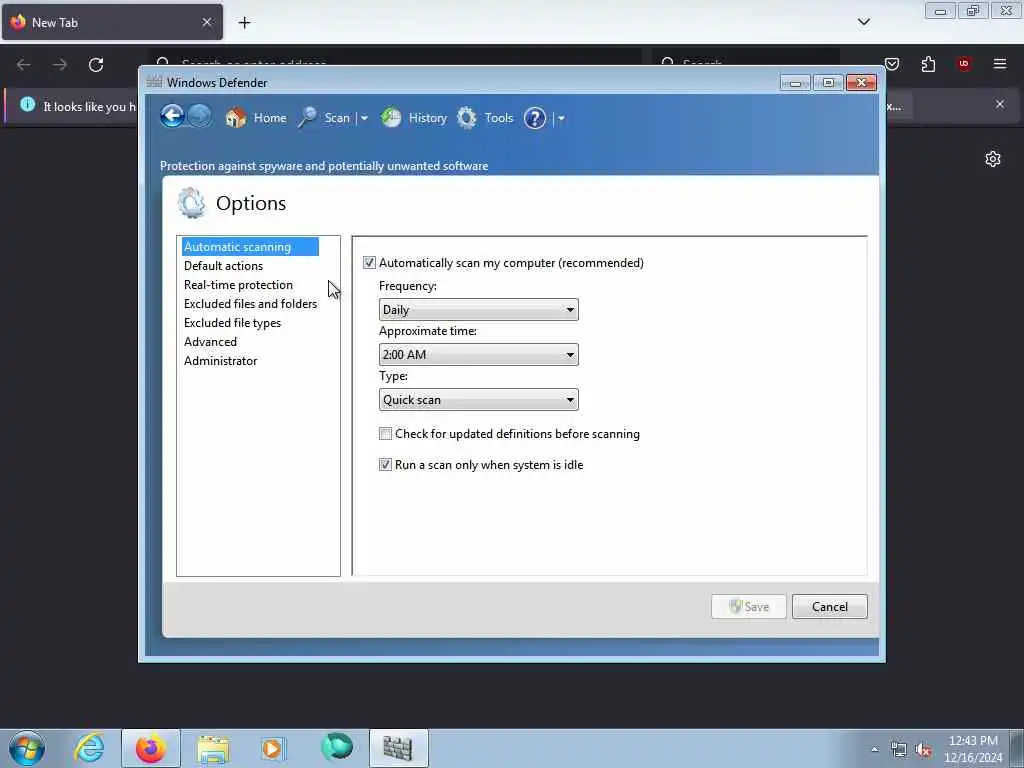
Task: Click the list all tabs chevron
Action: pos(863,22)
